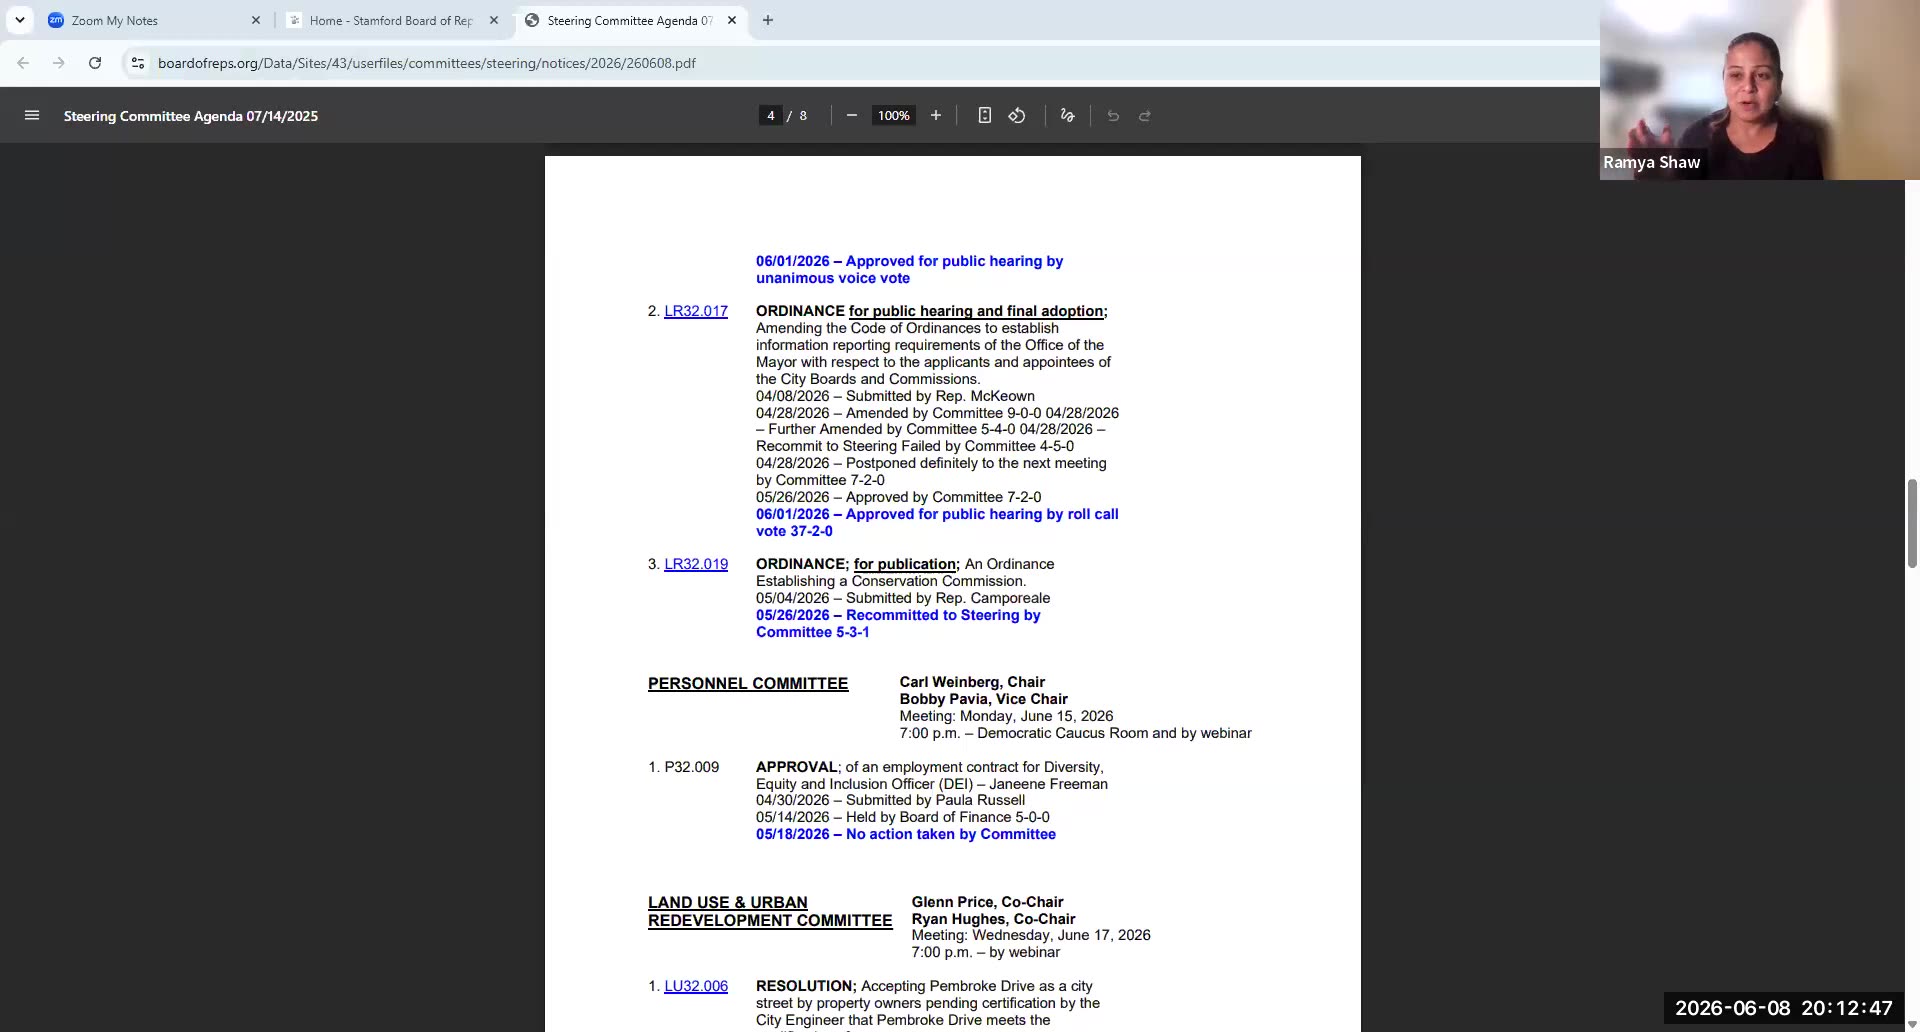Viewport: 1920px width, 1032px height.
Task: Enable the PDF draw annotation tool
Action: click(x=1068, y=116)
